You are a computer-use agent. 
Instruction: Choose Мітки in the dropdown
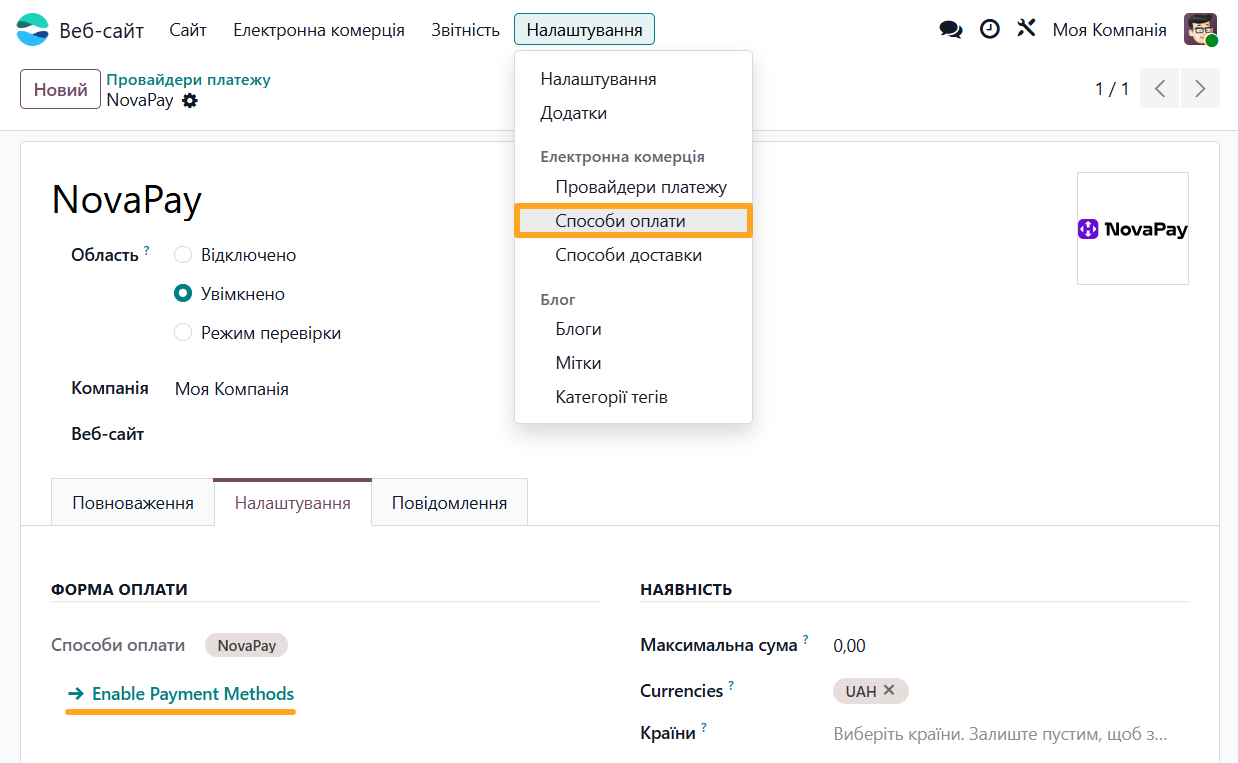click(633, 363)
